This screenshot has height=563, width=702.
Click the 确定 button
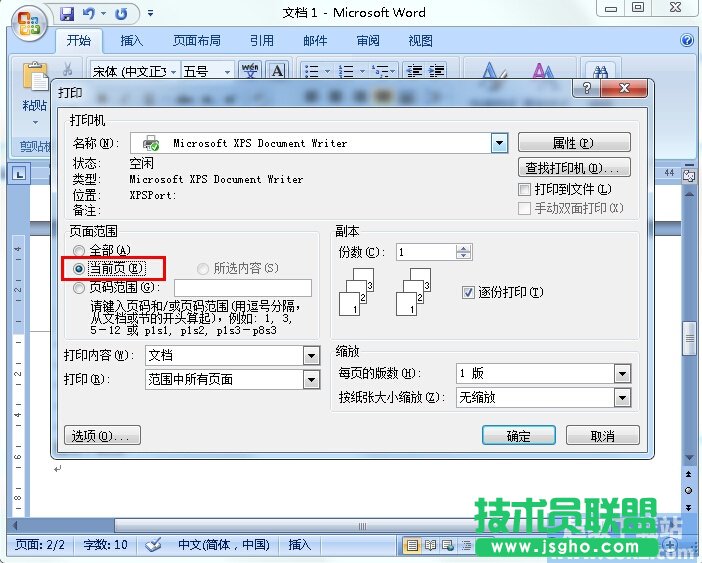(x=518, y=436)
